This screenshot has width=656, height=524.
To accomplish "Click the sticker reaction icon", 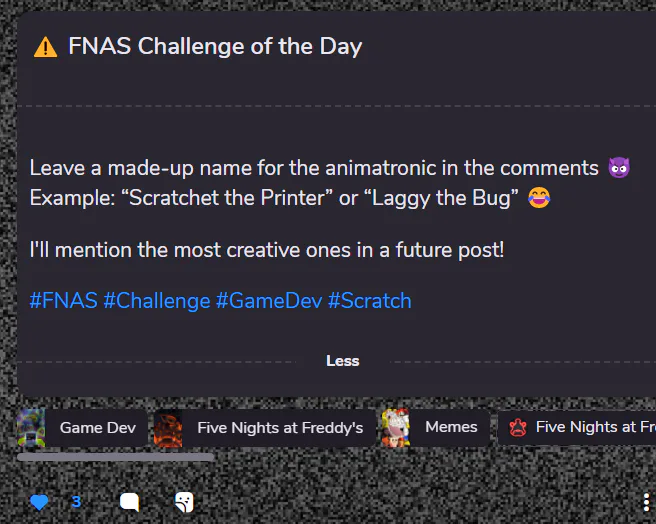I will click(183, 502).
